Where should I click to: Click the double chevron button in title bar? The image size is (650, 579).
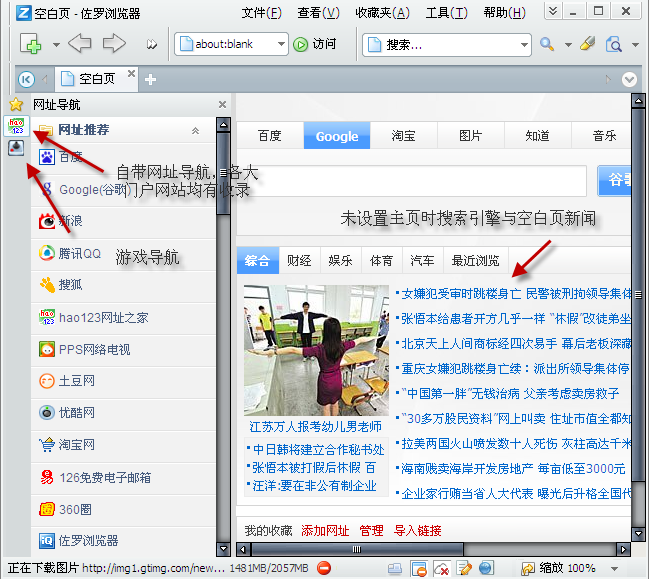point(553,11)
